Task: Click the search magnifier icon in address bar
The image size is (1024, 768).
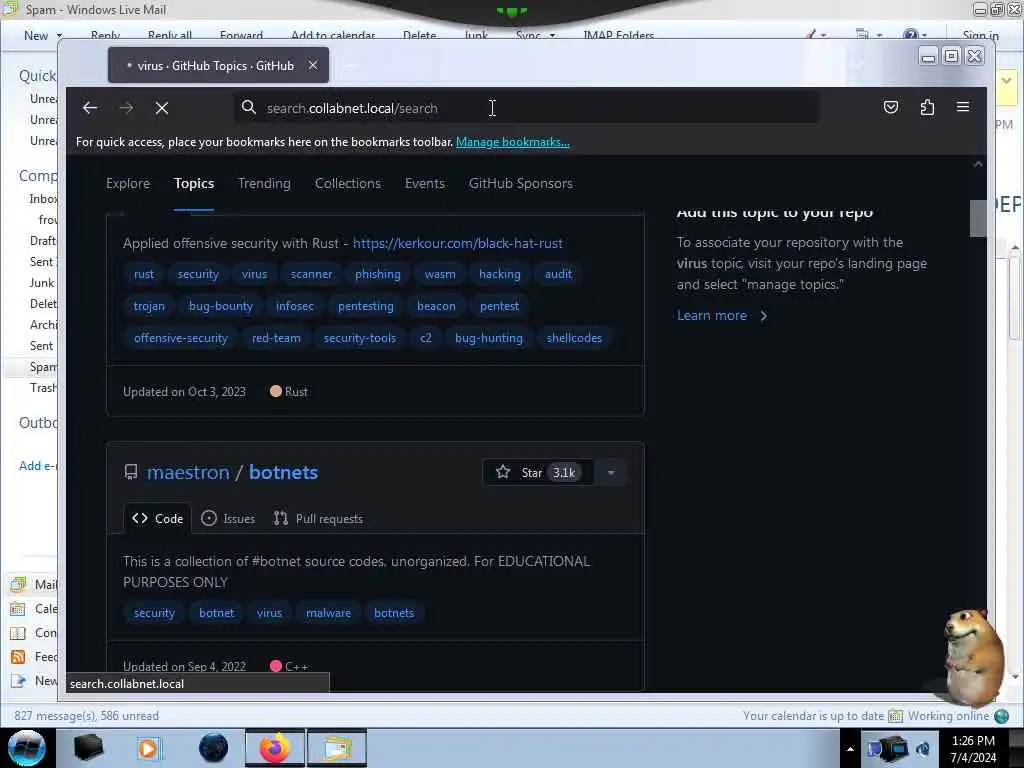Action: tap(248, 107)
